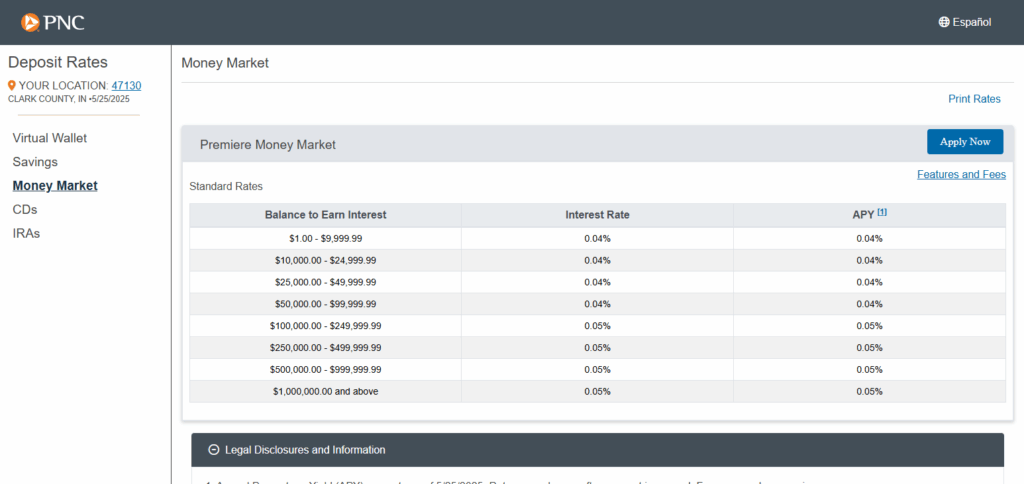Select the $10,000.00 - $24,999.99 balance cell
1024x484 pixels.
[x=325, y=260]
